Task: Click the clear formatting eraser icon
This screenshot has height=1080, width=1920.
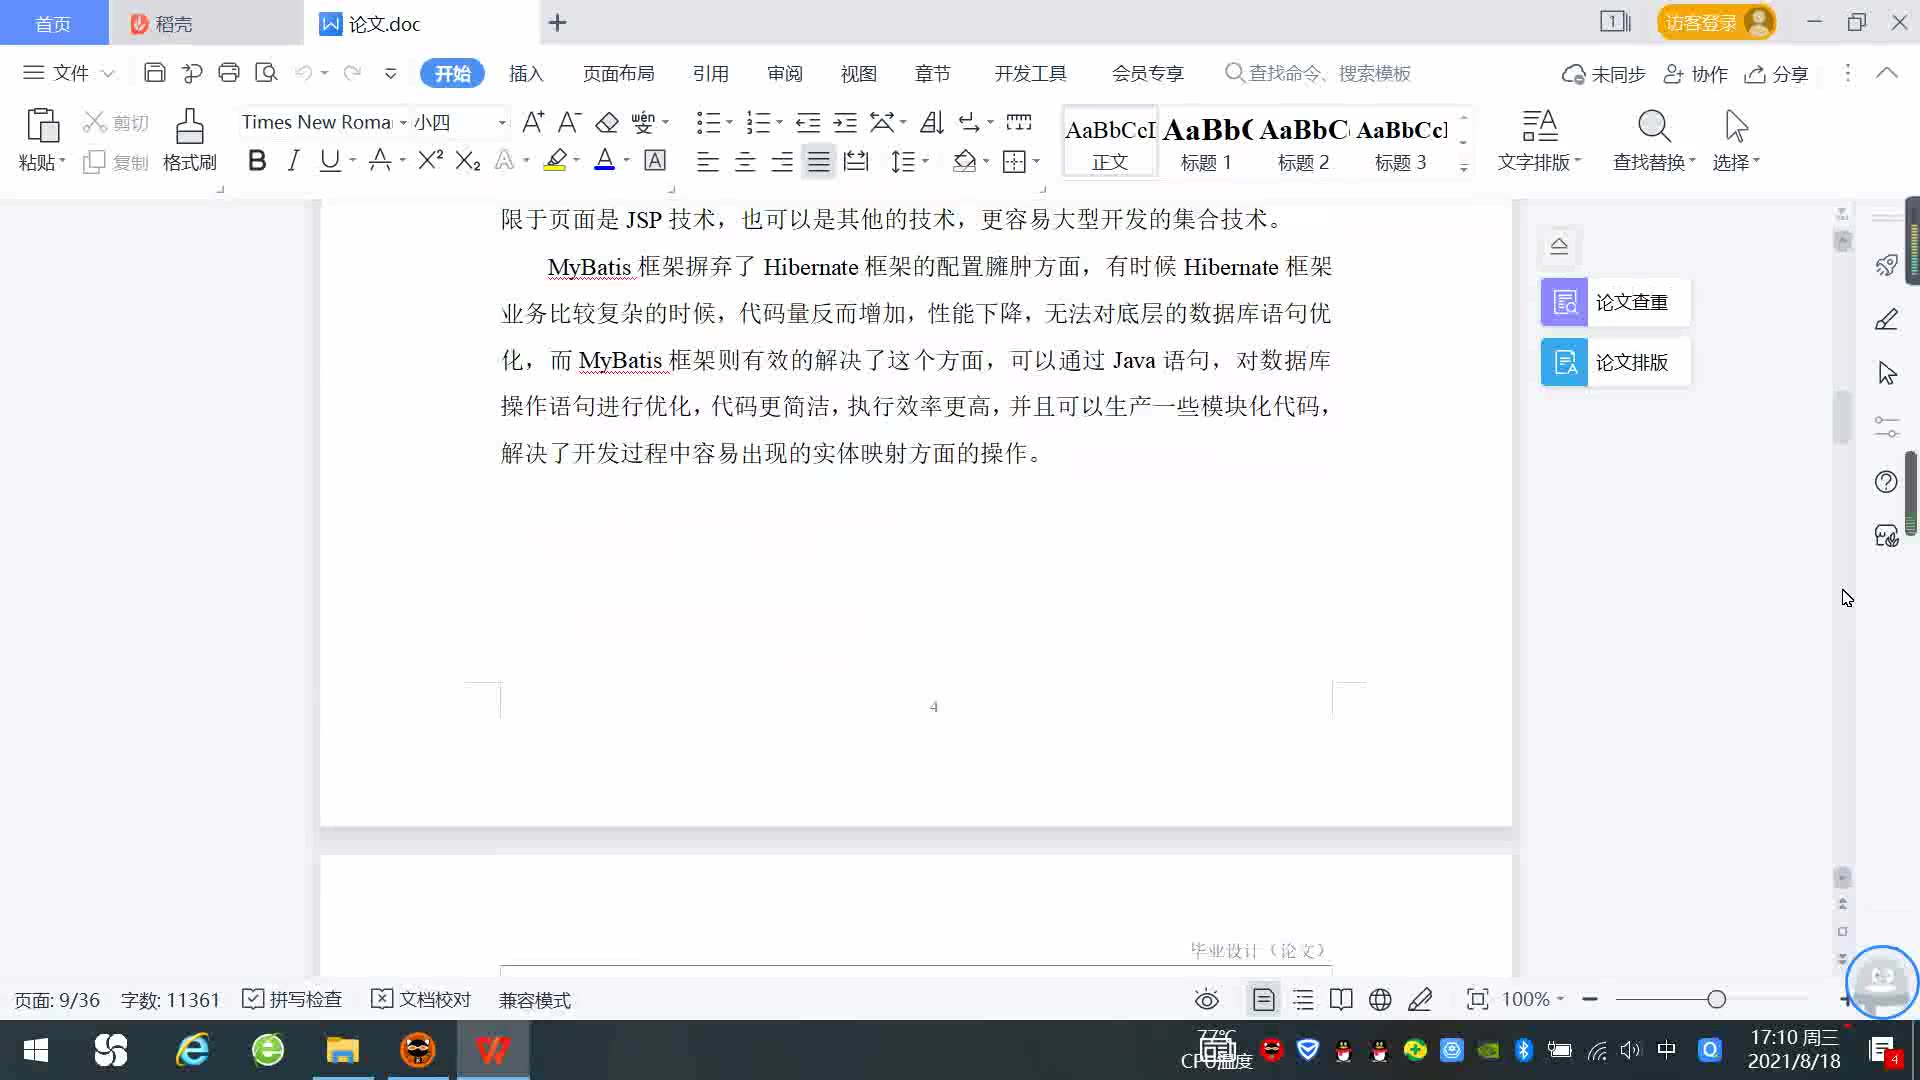Action: tap(607, 122)
